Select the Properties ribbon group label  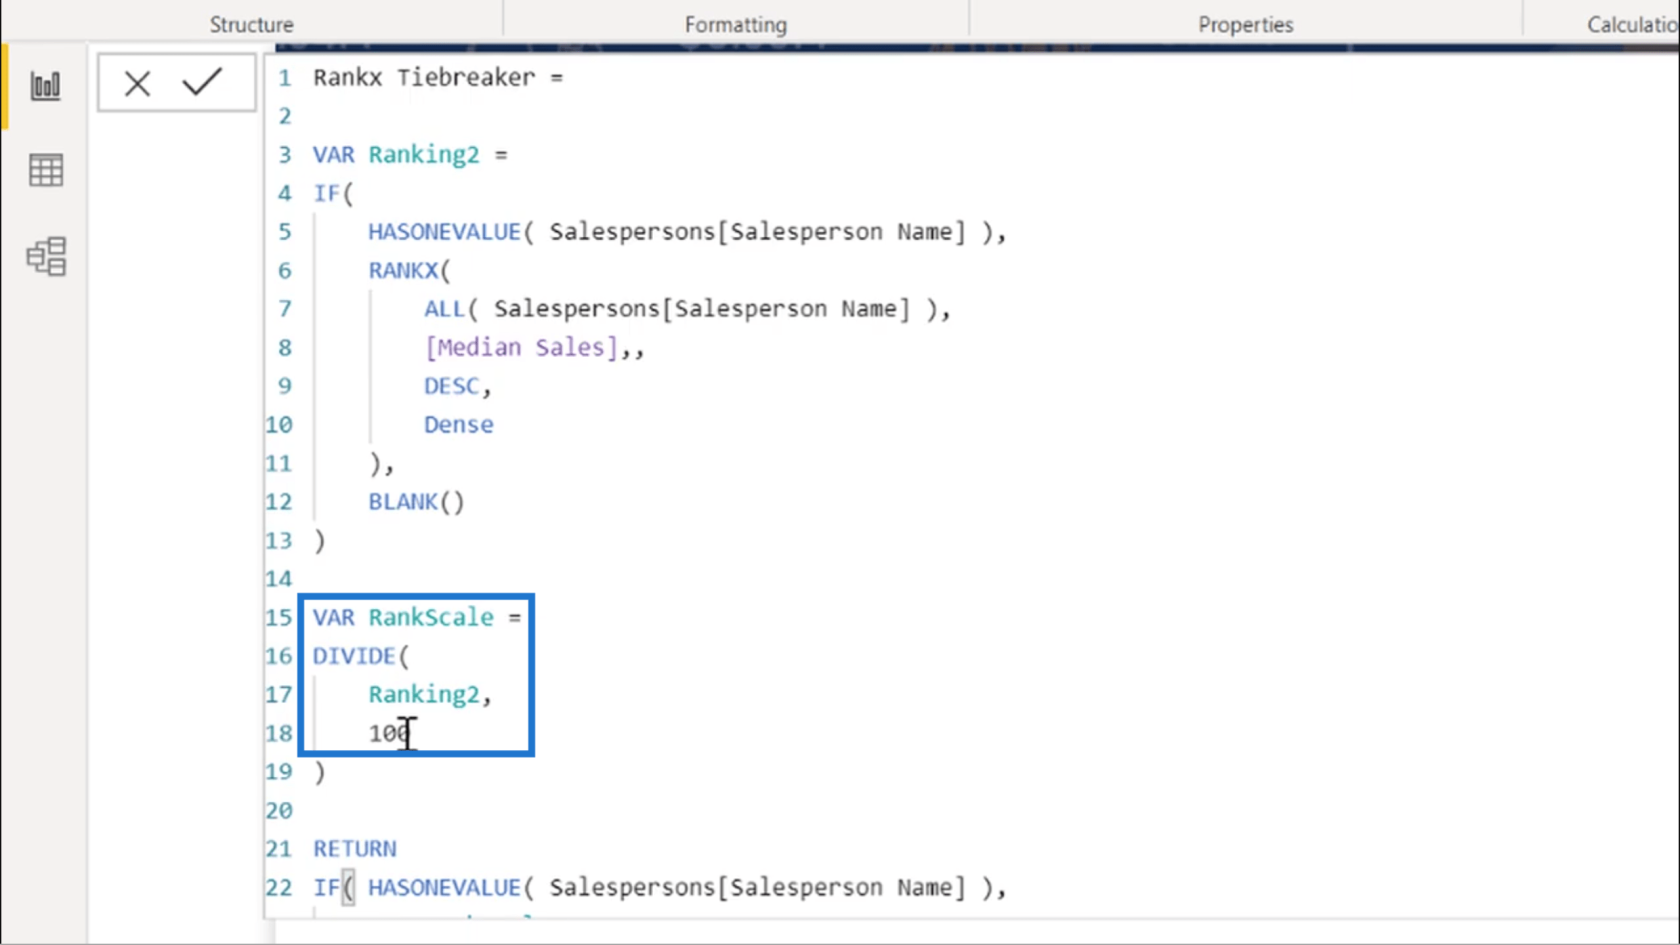click(1246, 24)
